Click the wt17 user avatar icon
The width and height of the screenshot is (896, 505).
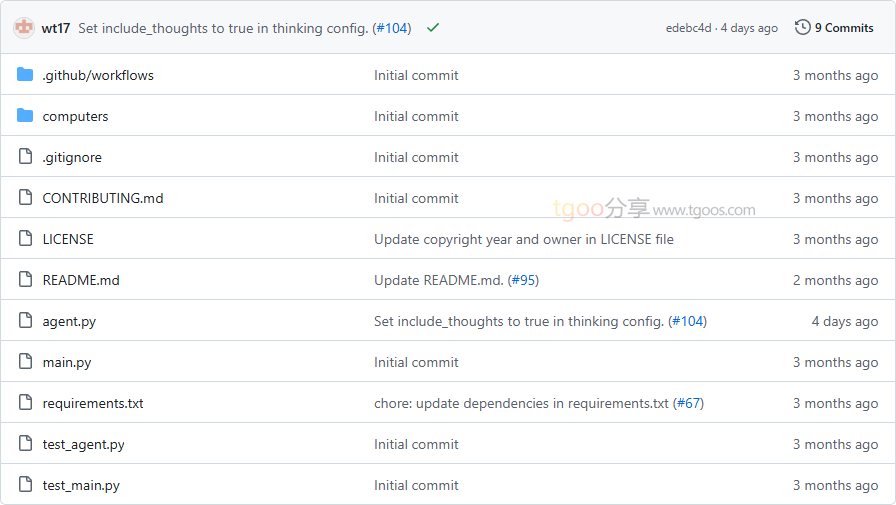point(24,27)
